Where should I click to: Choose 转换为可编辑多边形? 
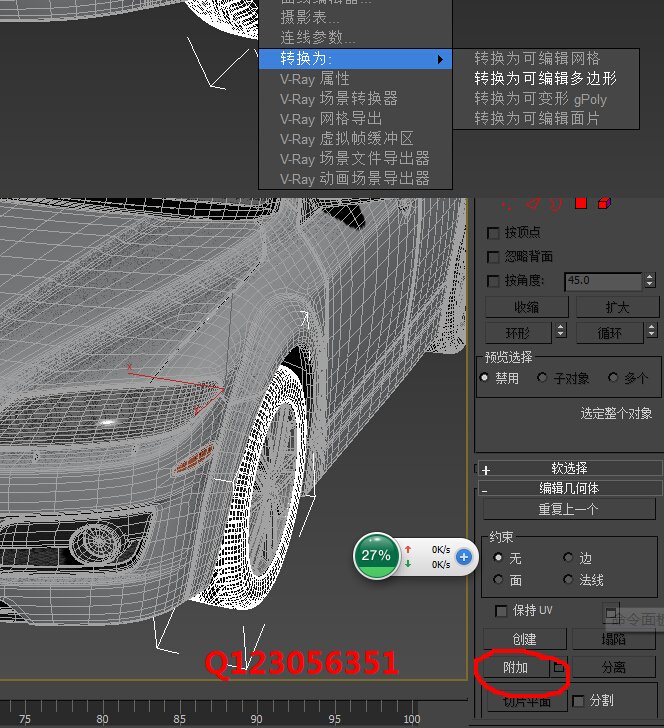(546, 78)
